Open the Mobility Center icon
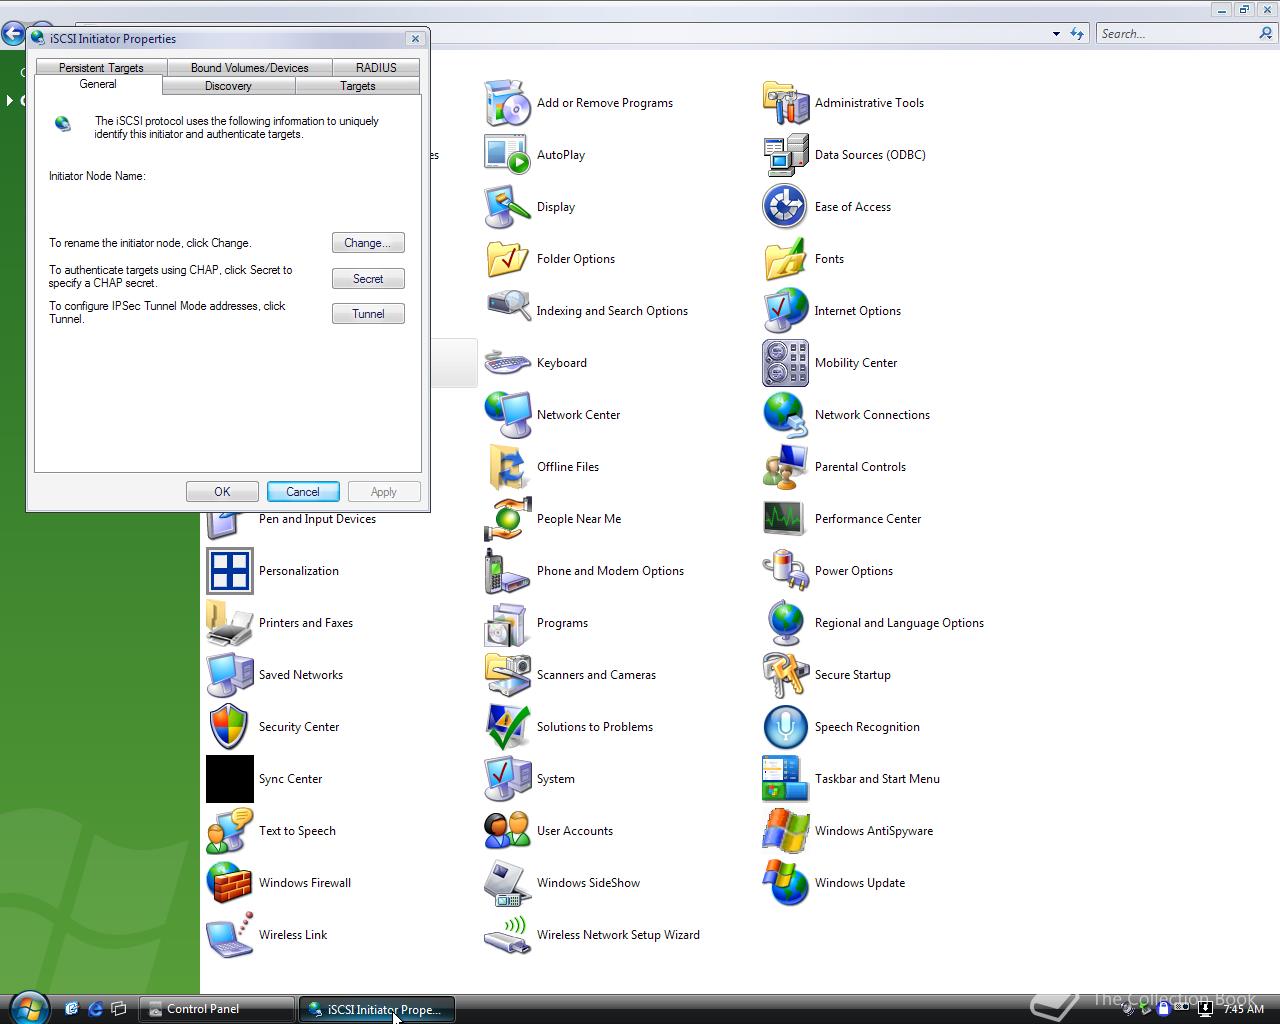This screenshot has height=1024, width=1280. (786, 363)
